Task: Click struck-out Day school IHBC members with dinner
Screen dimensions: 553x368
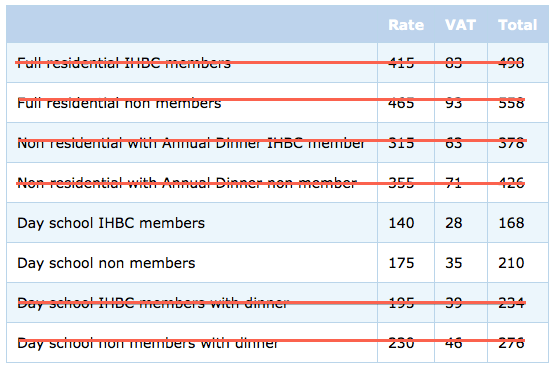Action: [x=153, y=303]
